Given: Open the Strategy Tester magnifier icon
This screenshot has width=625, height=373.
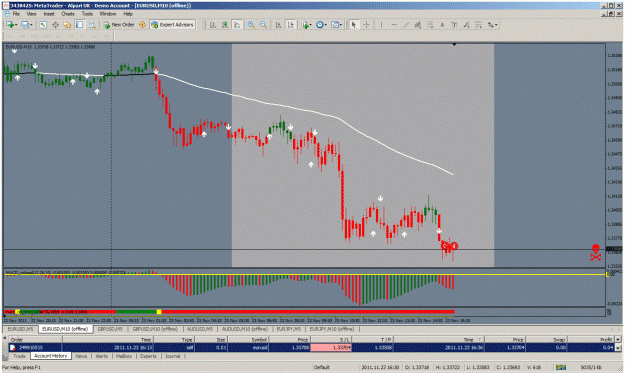Looking at the screenshot, I should (92, 25).
